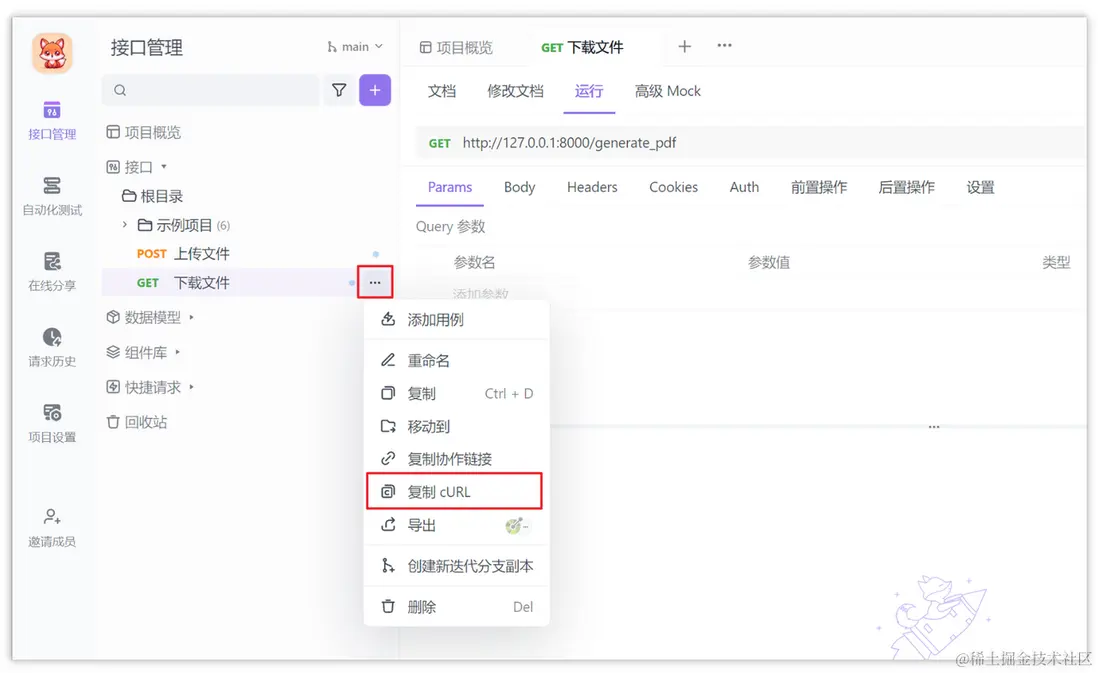The height and width of the screenshot is (673, 1098).
Task: Click the ... icon next to the tabs
Action: (x=724, y=46)
